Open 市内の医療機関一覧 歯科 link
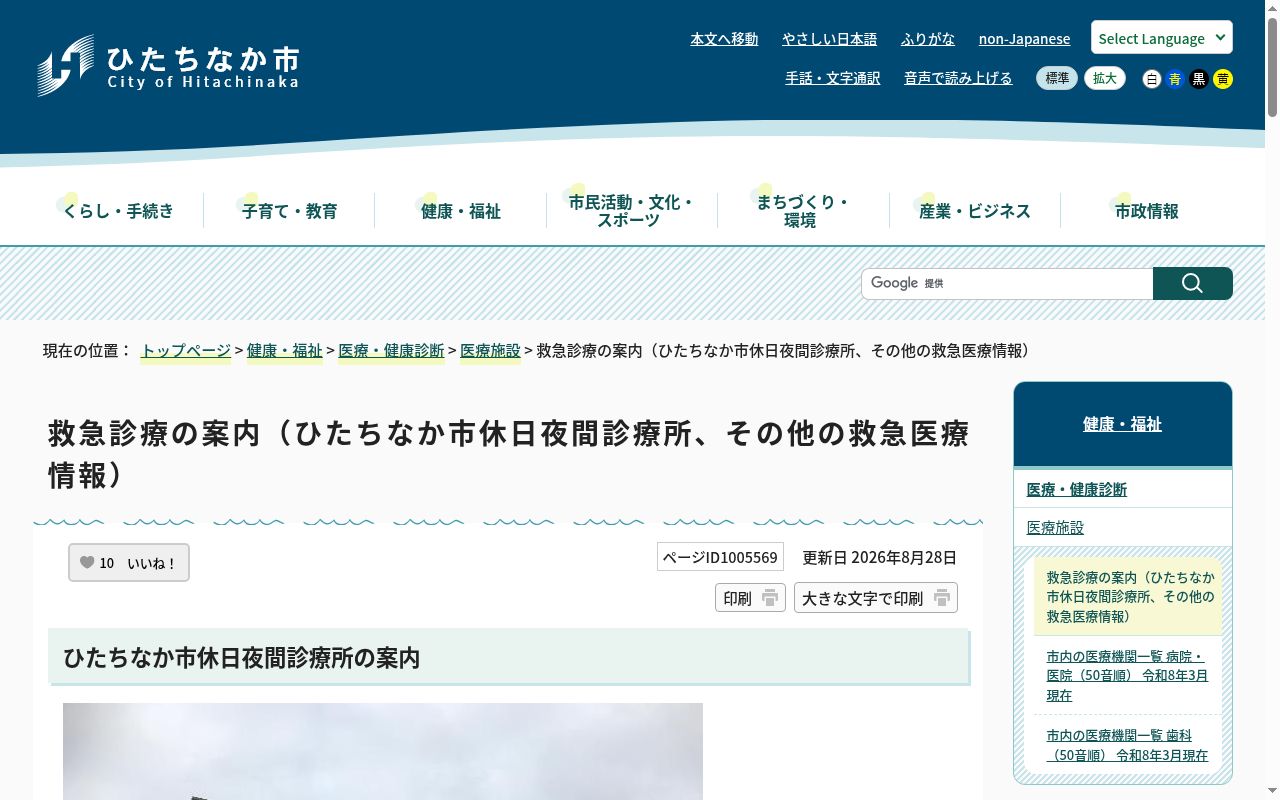 pos(1127,745)
